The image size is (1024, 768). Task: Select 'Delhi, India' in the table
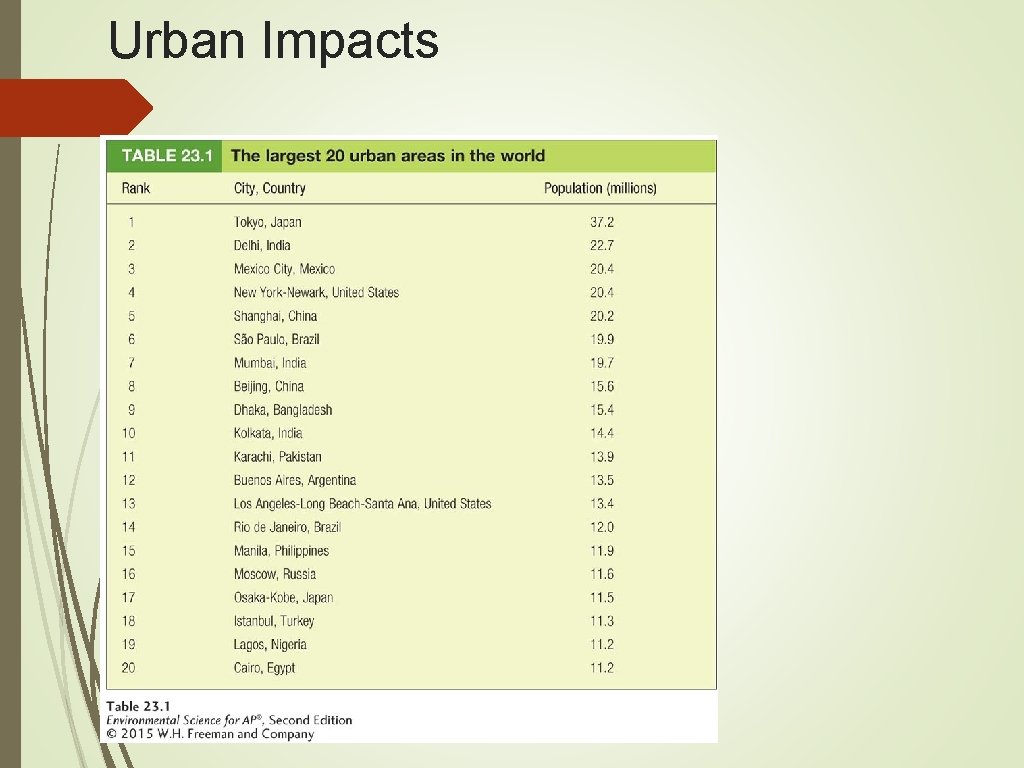[x=262, y=246]
